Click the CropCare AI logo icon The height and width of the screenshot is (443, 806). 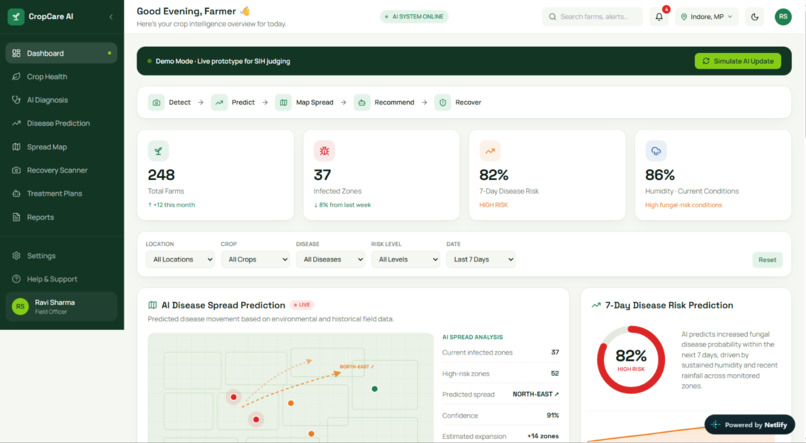tap(16, 16)
